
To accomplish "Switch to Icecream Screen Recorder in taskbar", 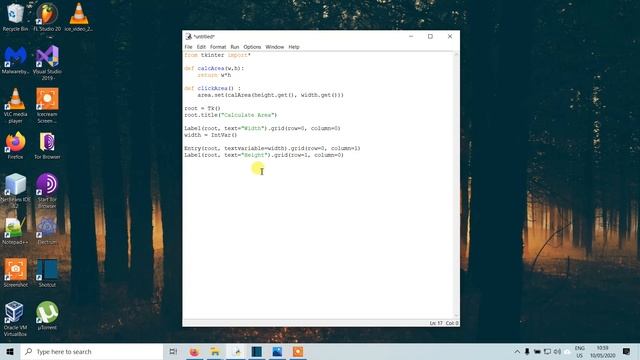I will 298,351.
